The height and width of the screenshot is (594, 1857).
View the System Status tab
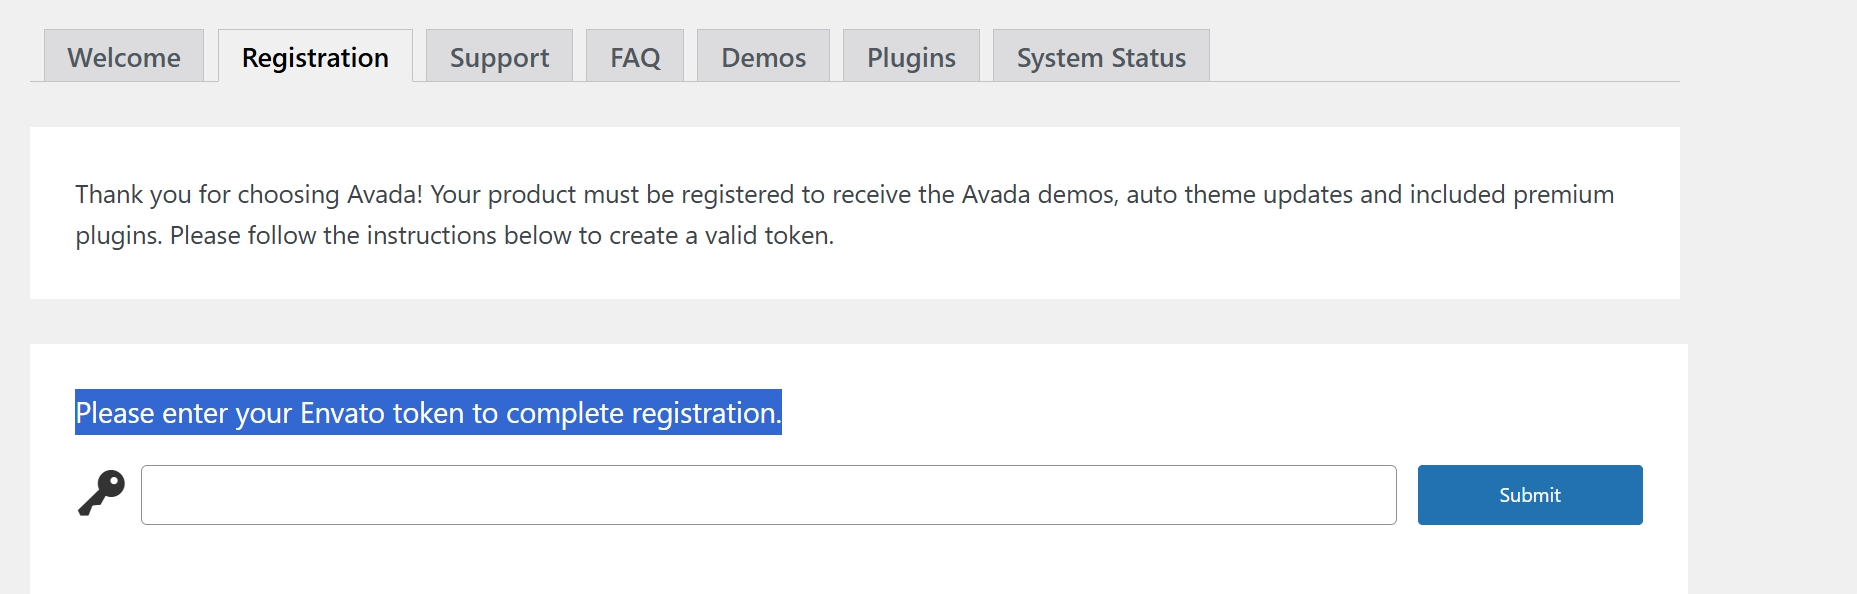pyautogui.click(x=1101, y=57)
